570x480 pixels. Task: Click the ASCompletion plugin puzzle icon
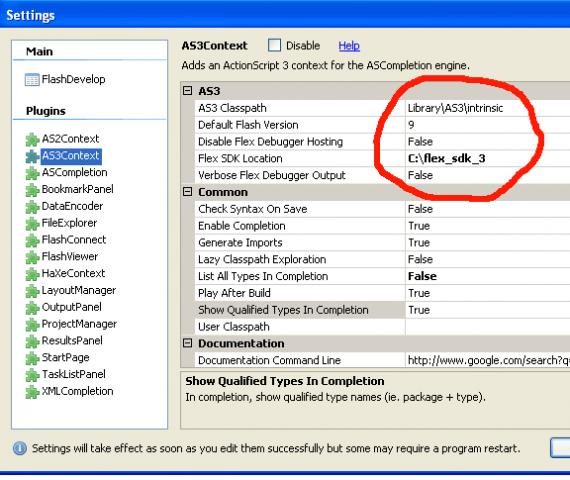coord(32,173)
